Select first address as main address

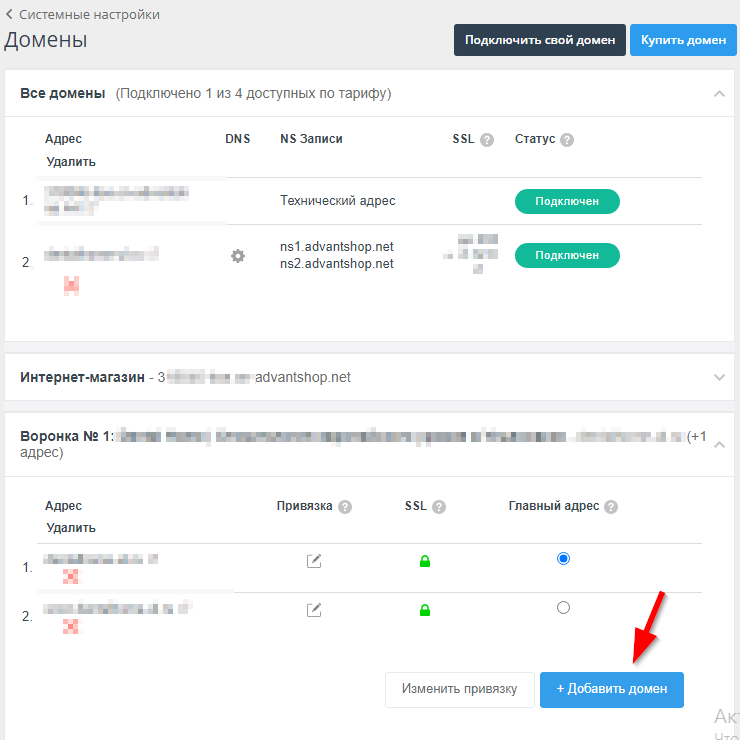point(563,559)
